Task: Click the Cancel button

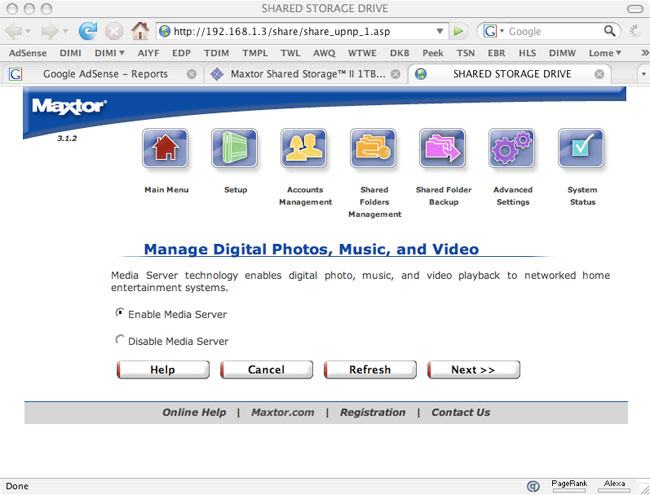Action: pos(267,369)
